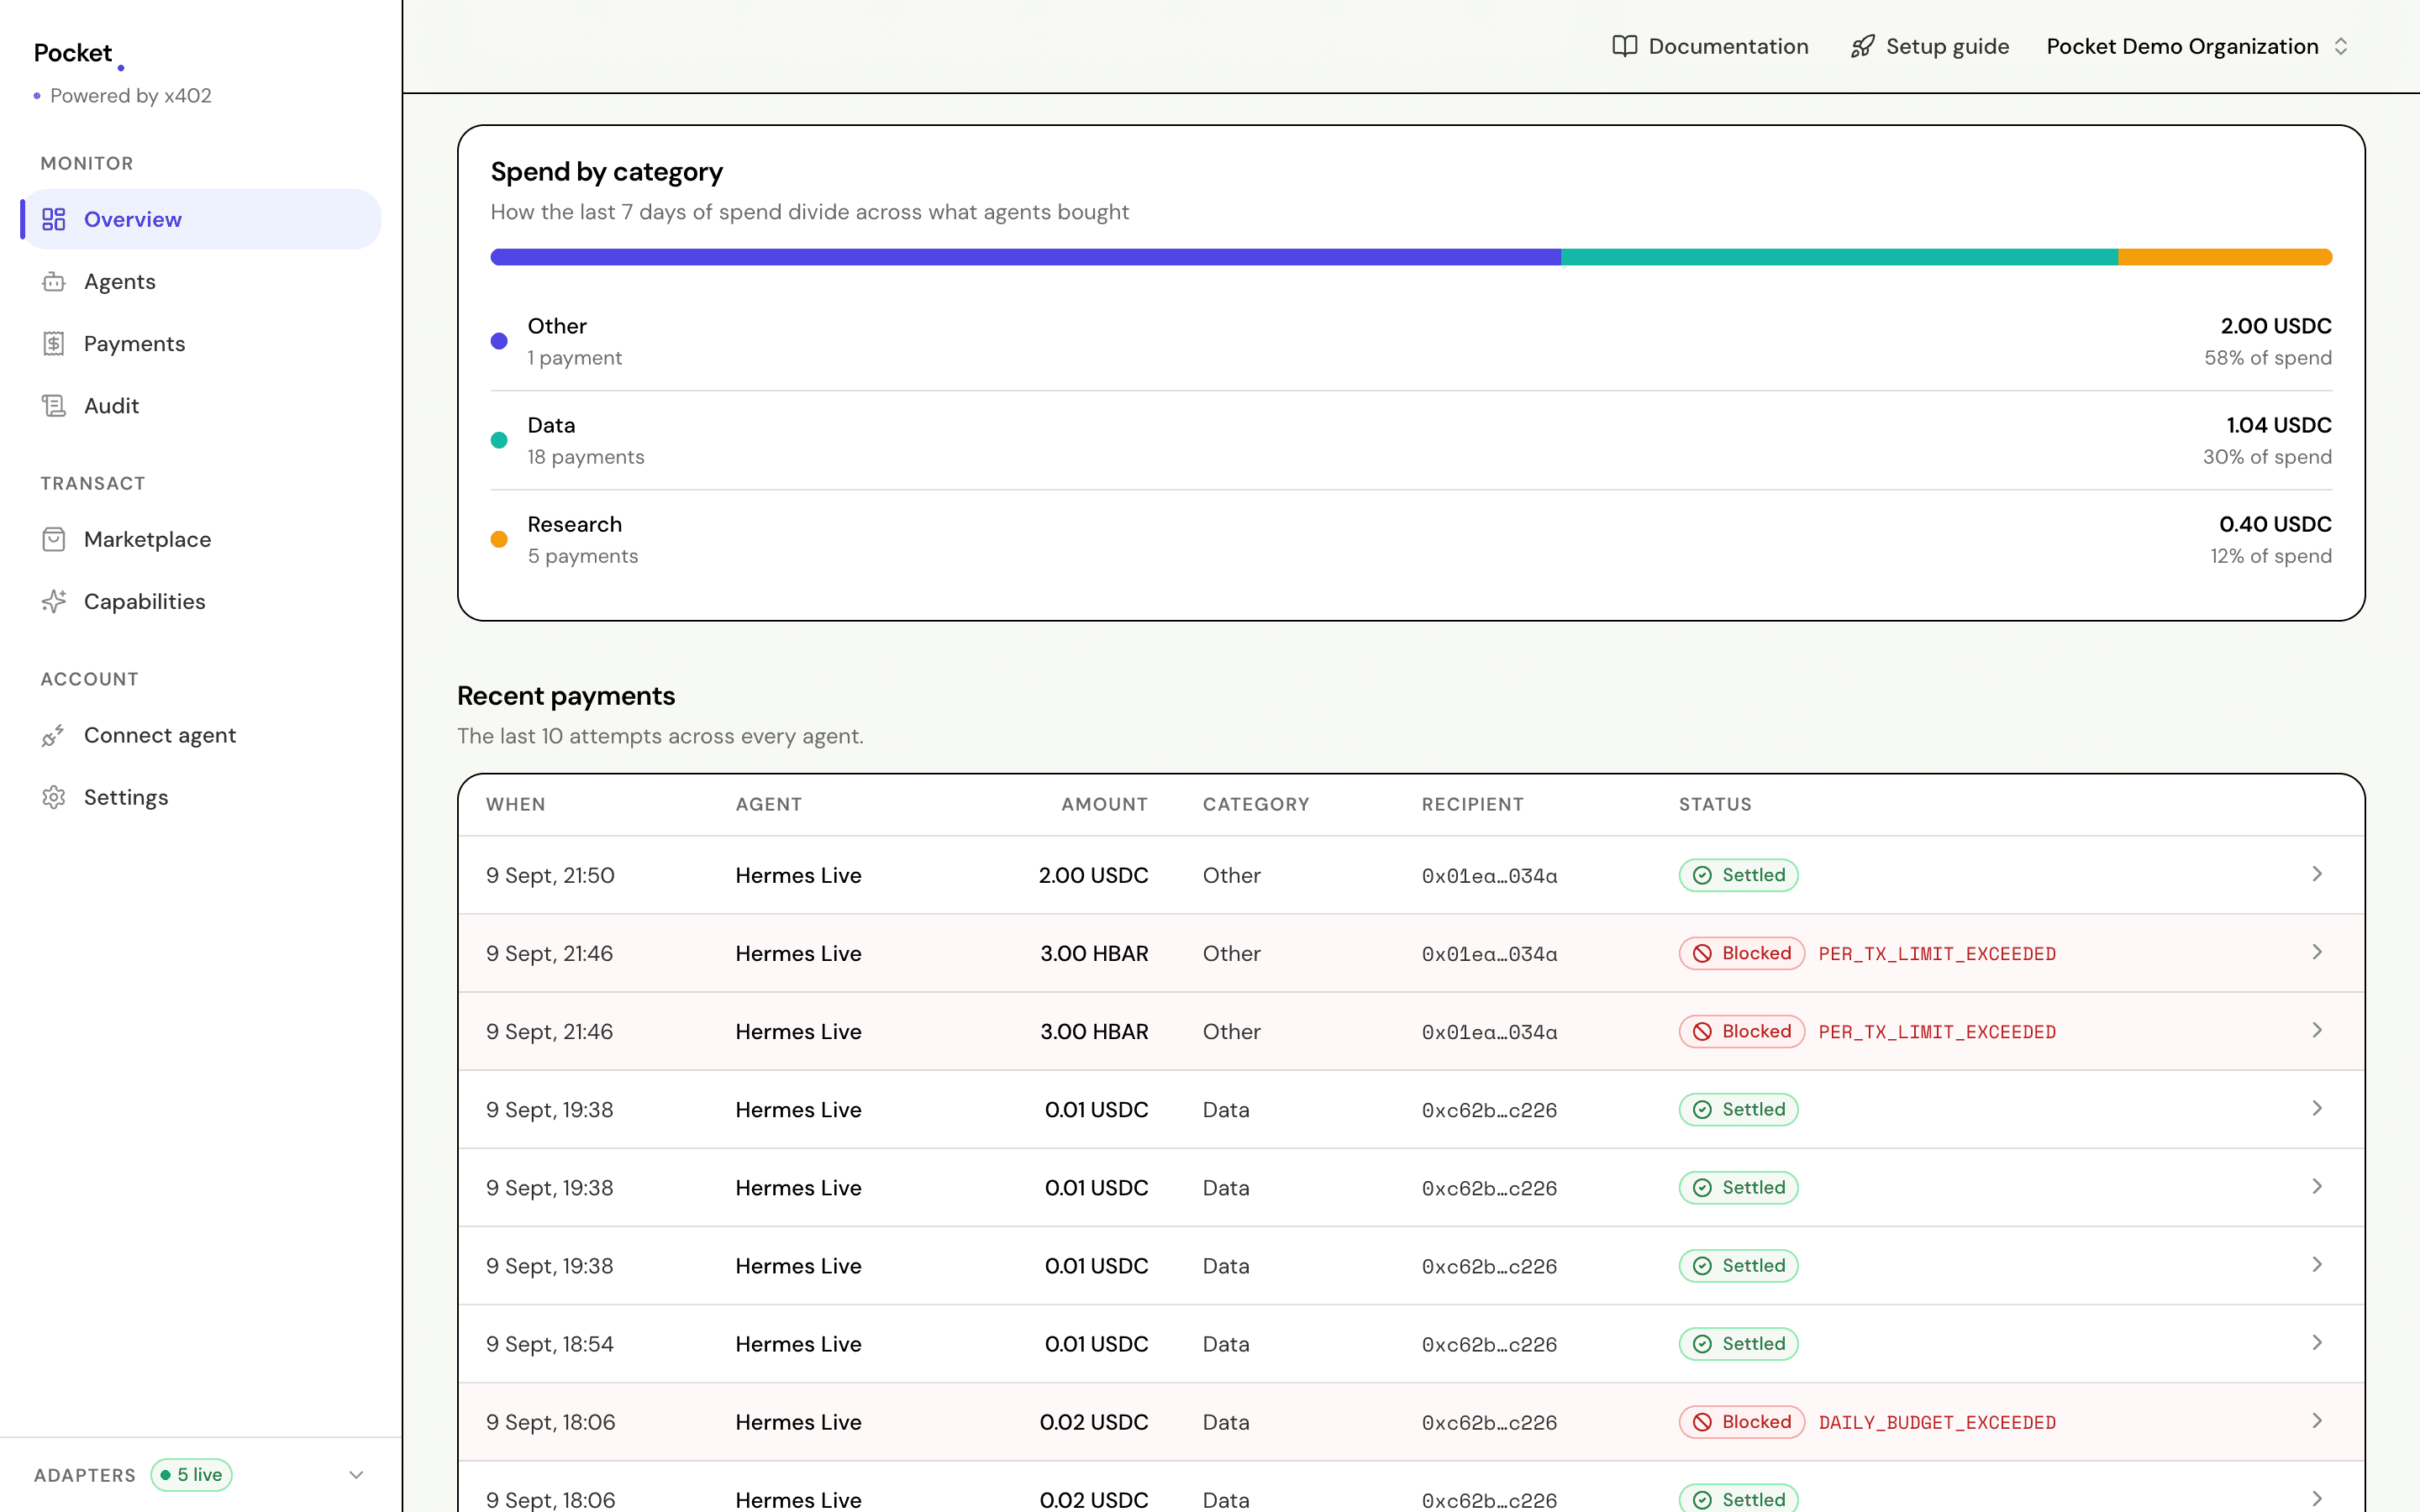
Task: Click the 9 Sept, 18:54 timestamp
Action: [x=550, y=1344]
